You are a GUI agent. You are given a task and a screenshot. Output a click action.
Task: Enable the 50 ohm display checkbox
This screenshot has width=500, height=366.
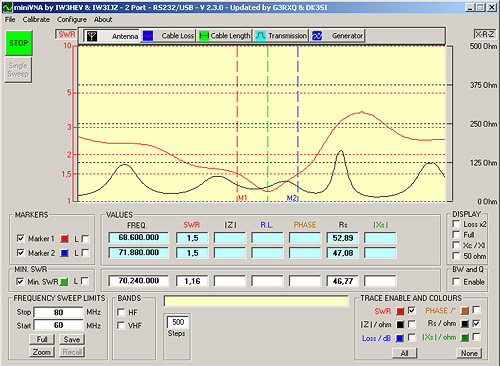coord(456,256)
